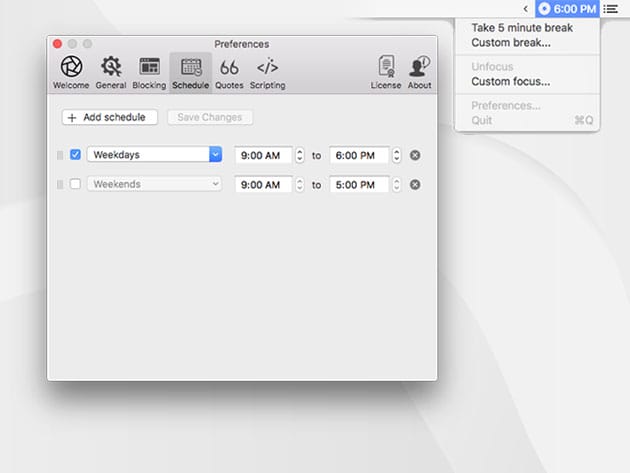
Task: Click the Focus menu bar icon showing 6:00 PM
Action: tap(567, 8)
